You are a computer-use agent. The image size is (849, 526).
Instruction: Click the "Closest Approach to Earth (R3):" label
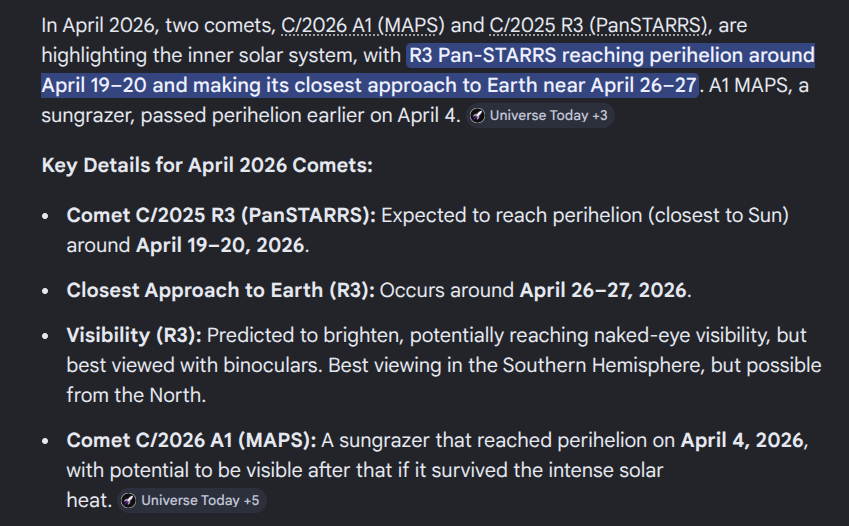pyautogui.click(x=217, y=290)
